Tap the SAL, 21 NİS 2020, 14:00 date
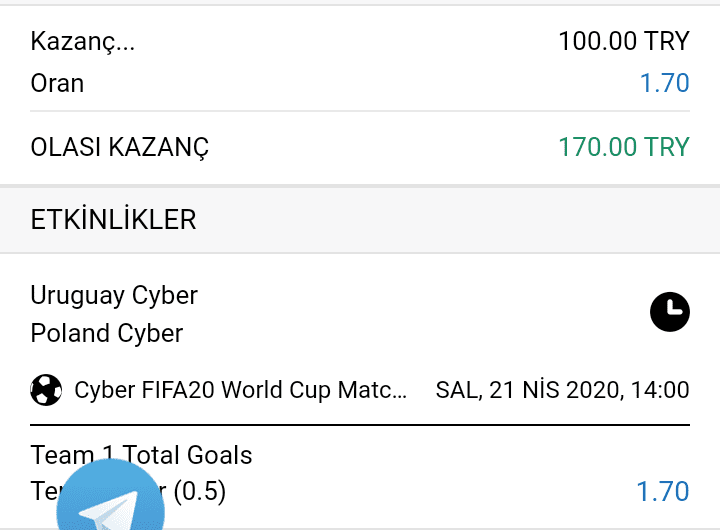The width and height of the screenshot is (720, 530). pyautogui.click(x=562, y=390)
